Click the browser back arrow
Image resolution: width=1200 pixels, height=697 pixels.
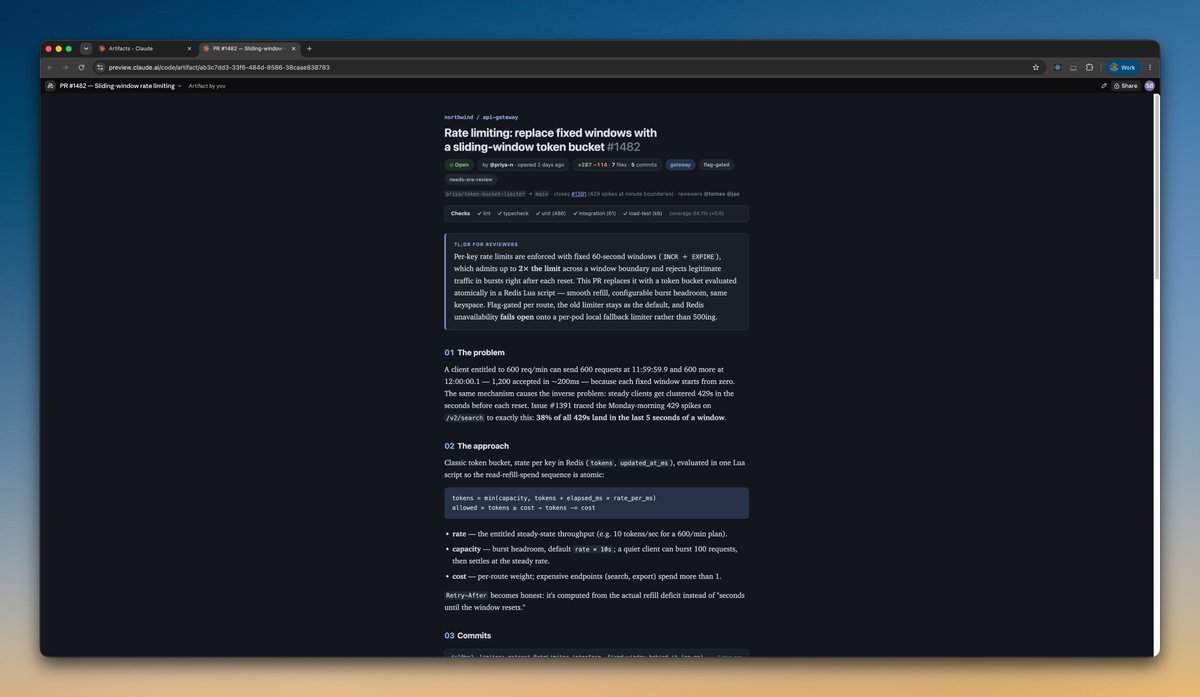click(50, 67)
